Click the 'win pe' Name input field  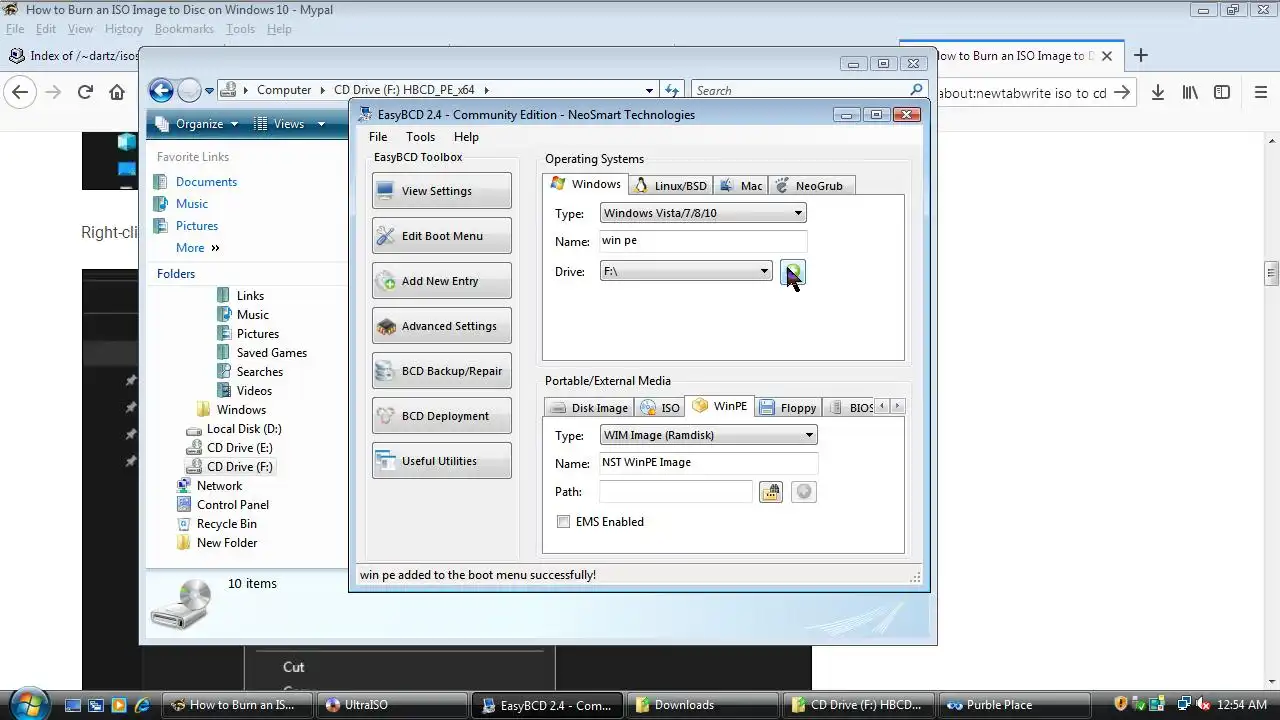[703, 241]
